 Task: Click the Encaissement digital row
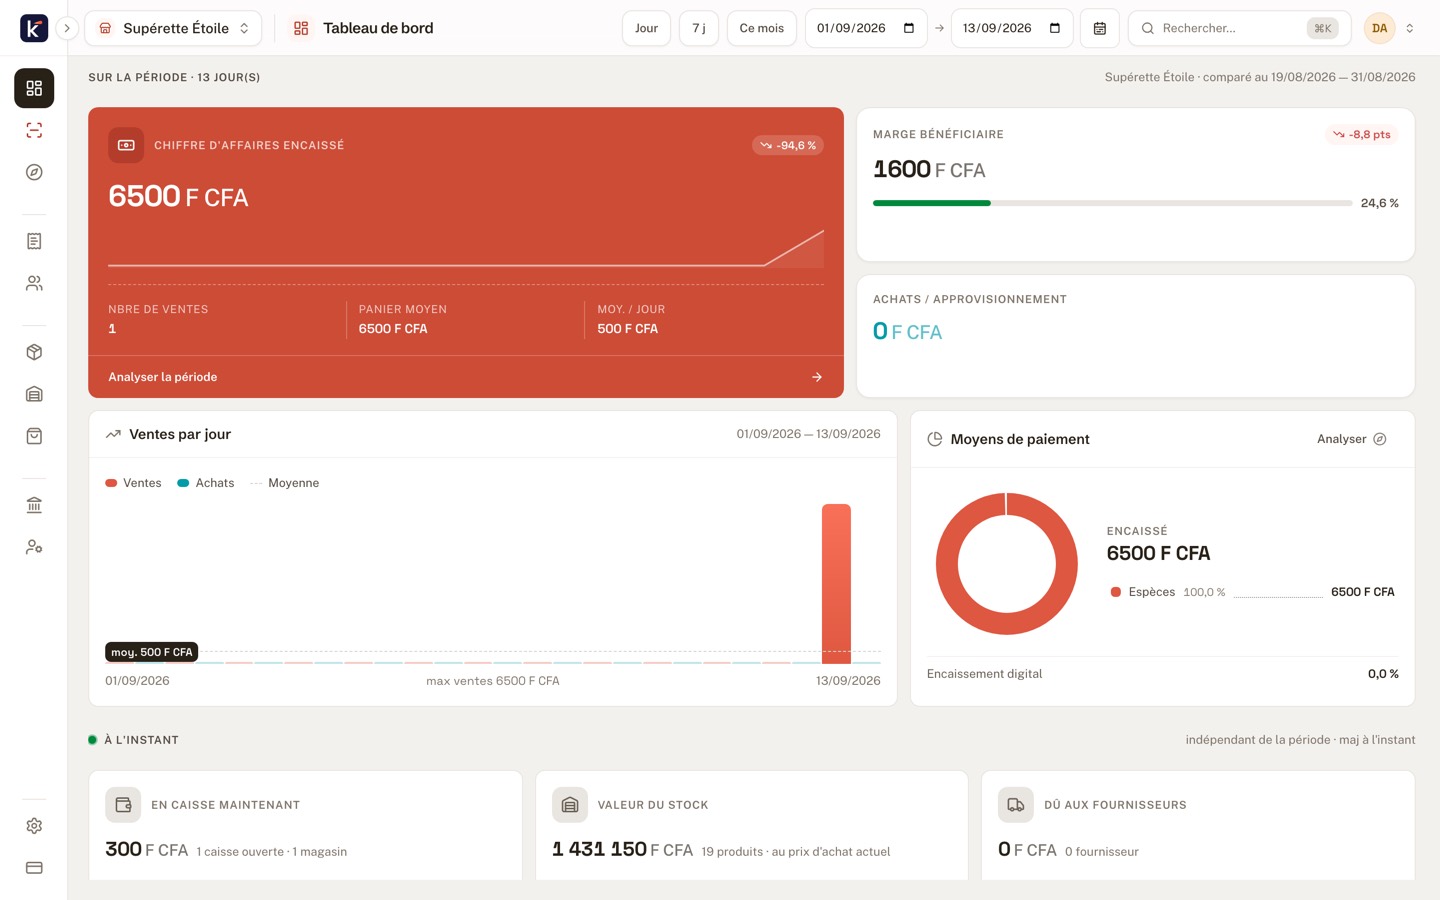pos(1163,674)
